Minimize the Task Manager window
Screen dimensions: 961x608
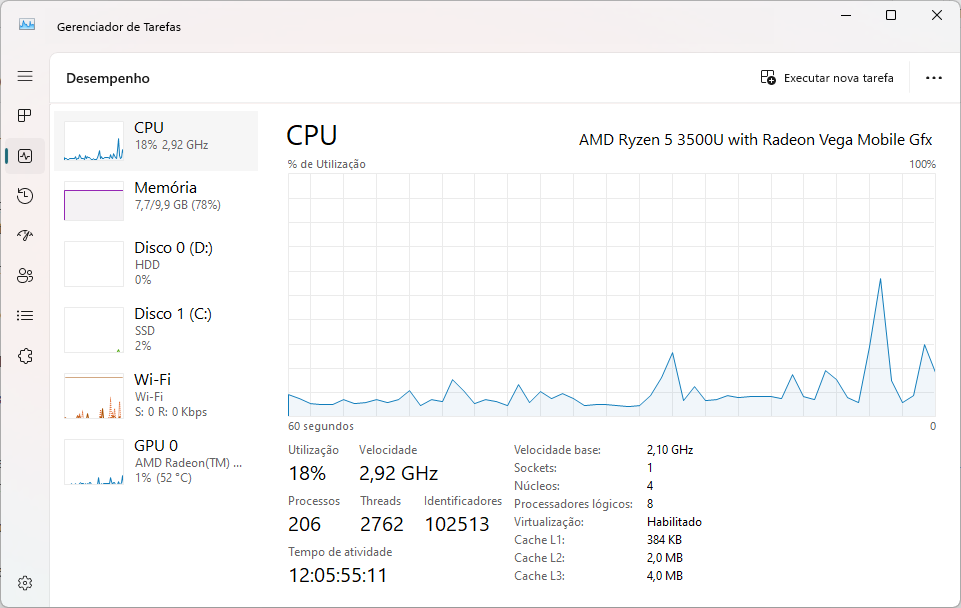tap(846, 15)
